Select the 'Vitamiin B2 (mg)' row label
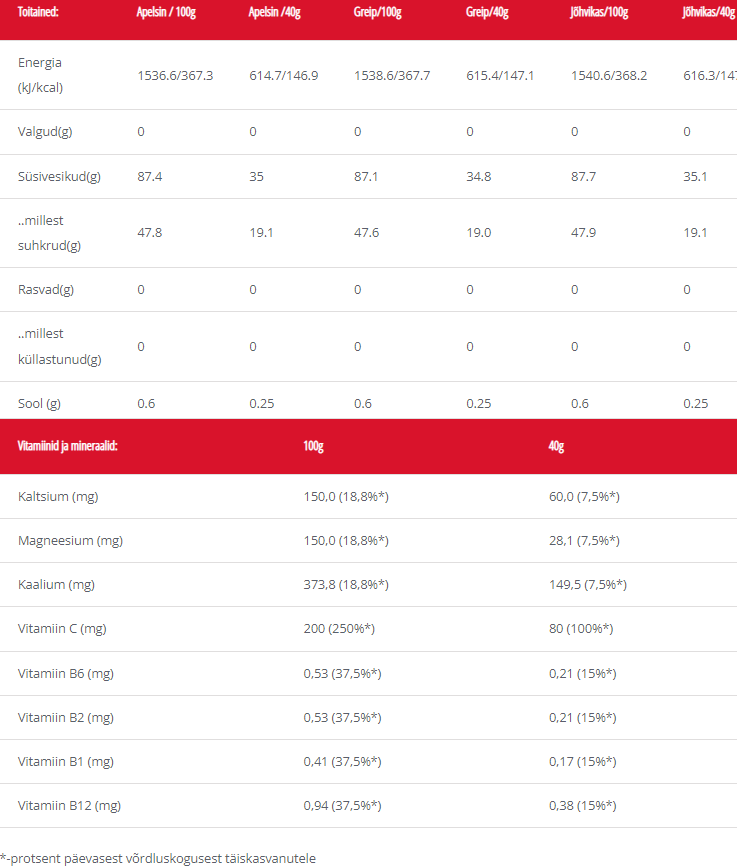The width and height of the screenshot is (737, 868). [x=65, y=717]
